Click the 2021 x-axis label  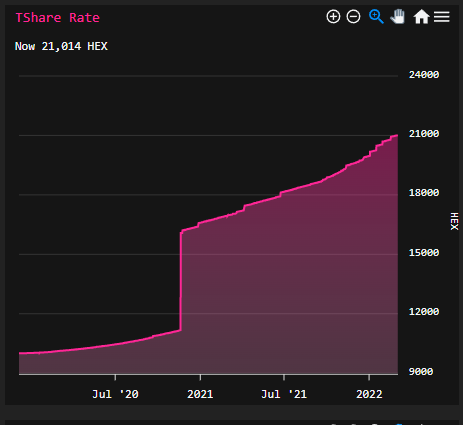[200, 394]
